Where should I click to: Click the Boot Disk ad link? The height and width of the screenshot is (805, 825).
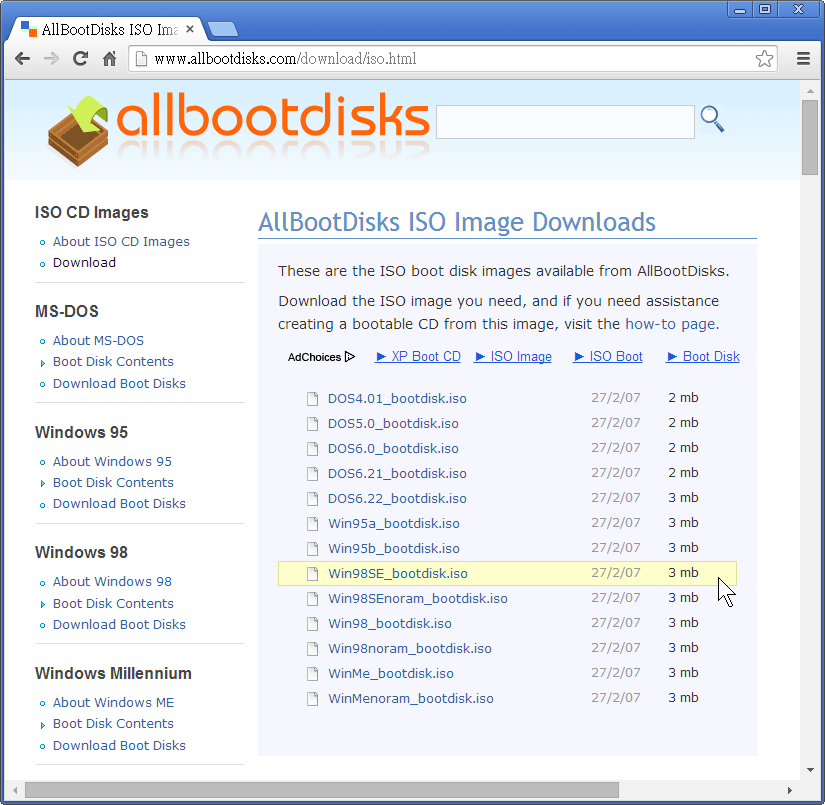(703, 357)
